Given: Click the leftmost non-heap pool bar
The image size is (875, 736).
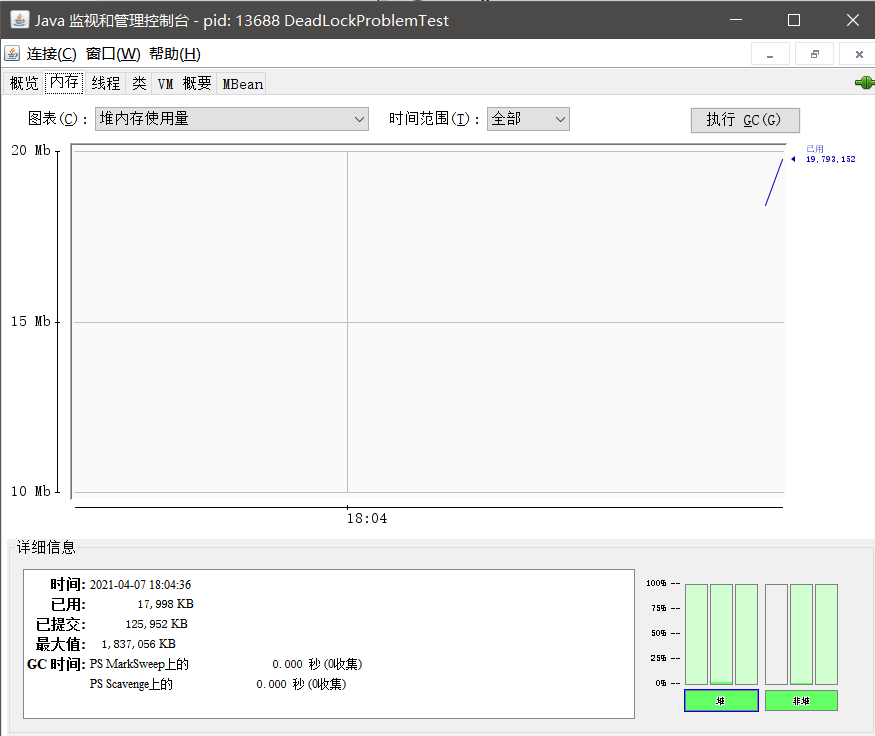Looking at the screenshot, I should tap(776, 634).
